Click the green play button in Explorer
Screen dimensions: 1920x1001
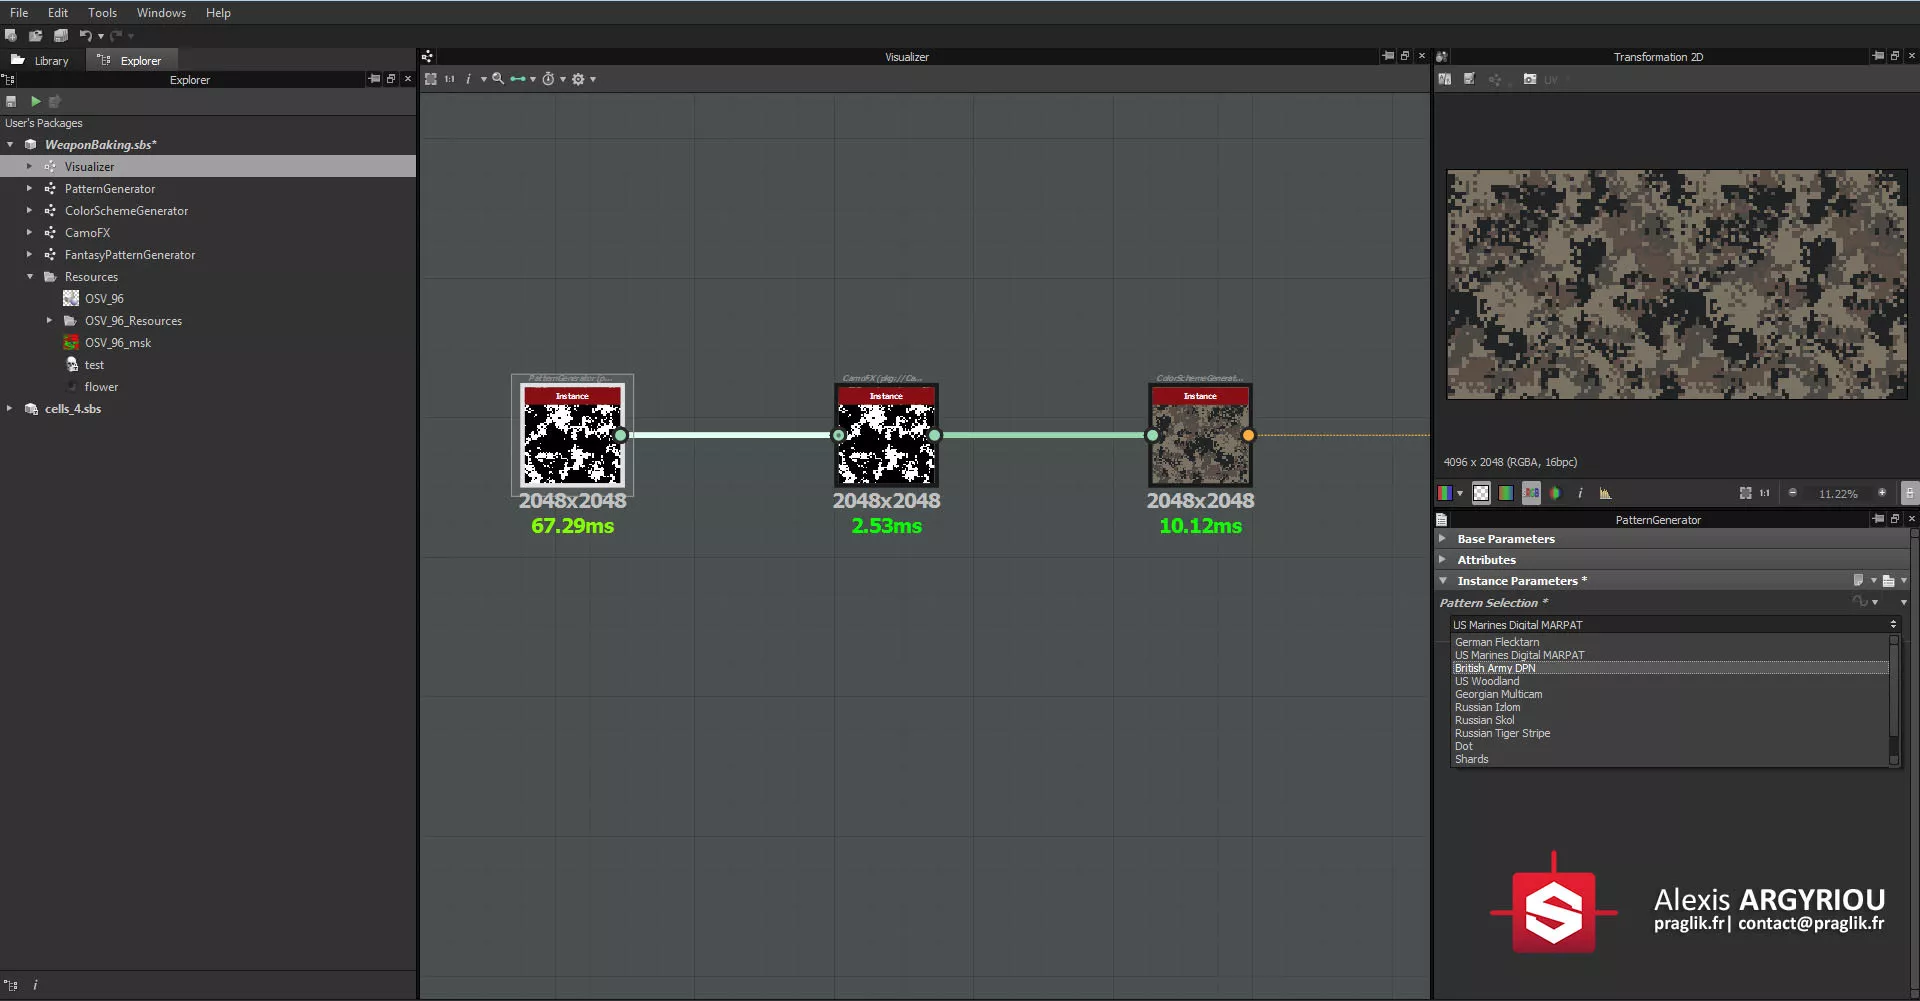pos(36,101)
